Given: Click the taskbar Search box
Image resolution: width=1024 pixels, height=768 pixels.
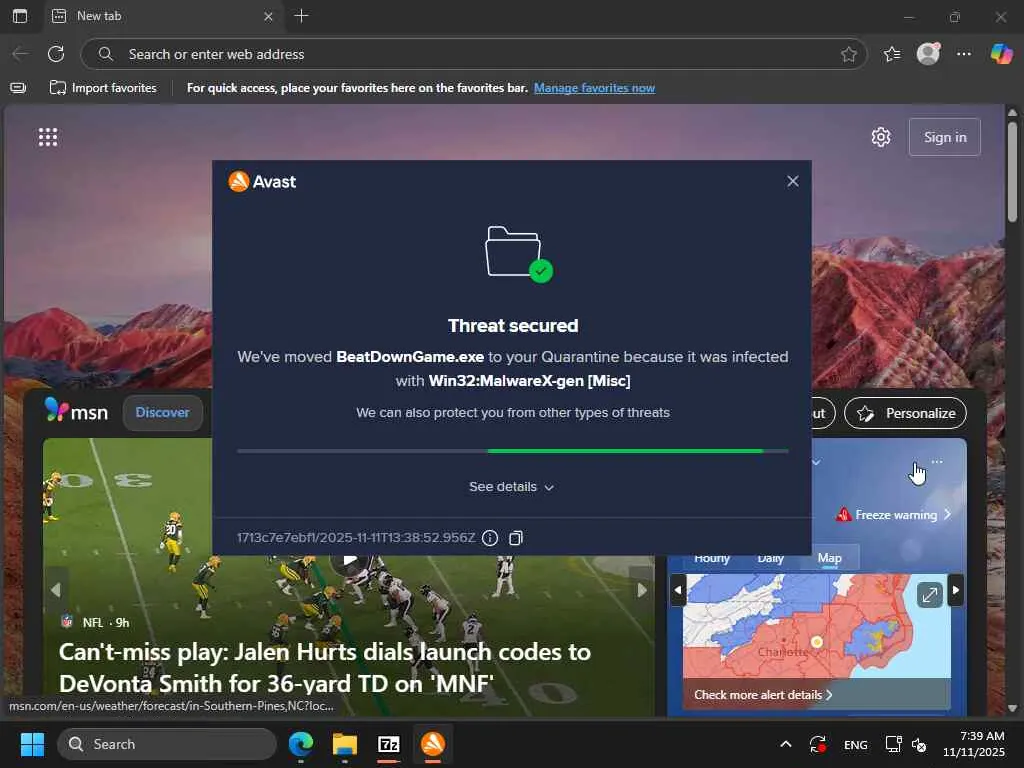Looking at the screenshot, I should [167, 744].
